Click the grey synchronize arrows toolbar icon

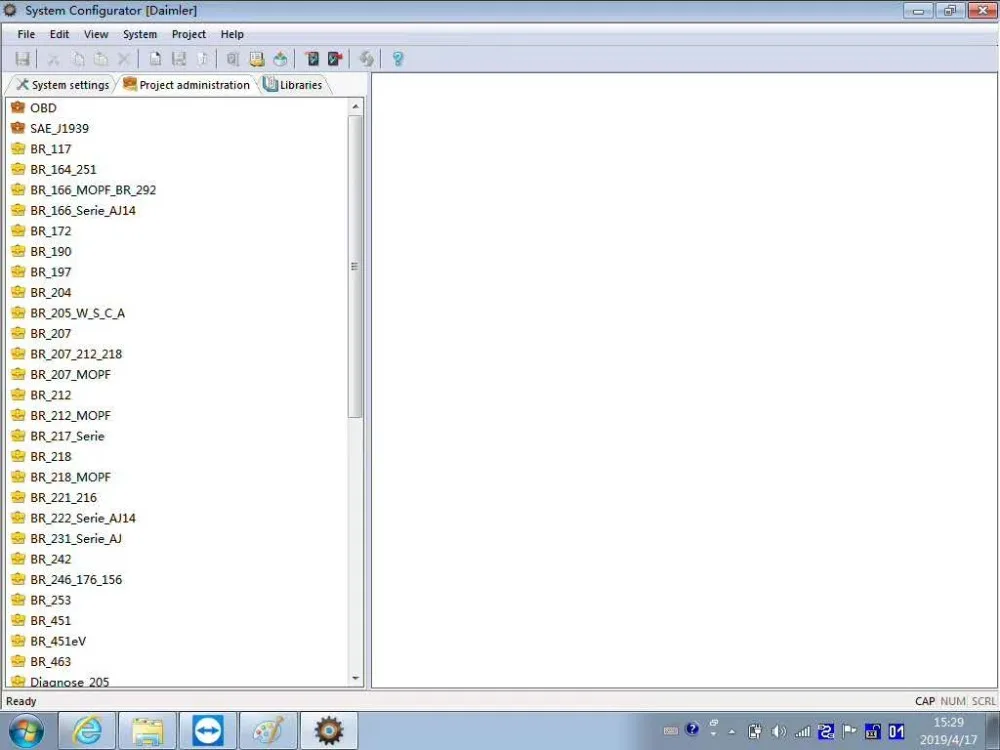pos(366,59)
